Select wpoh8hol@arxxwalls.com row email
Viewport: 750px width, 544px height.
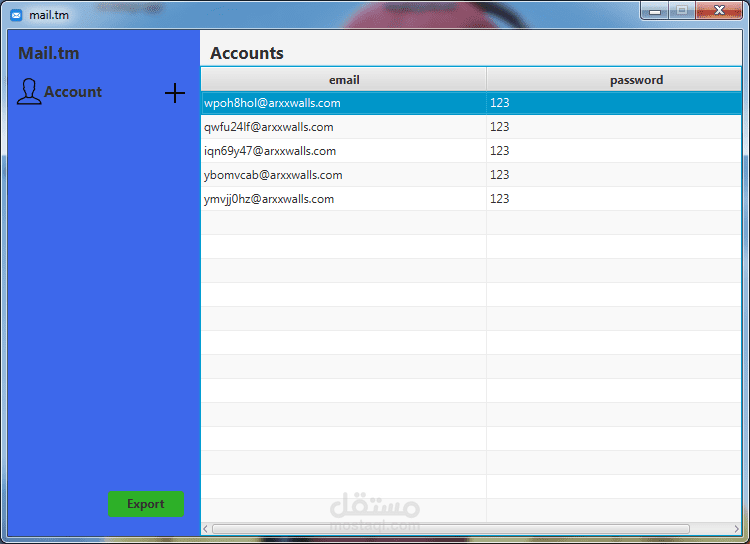coord(272,103)
